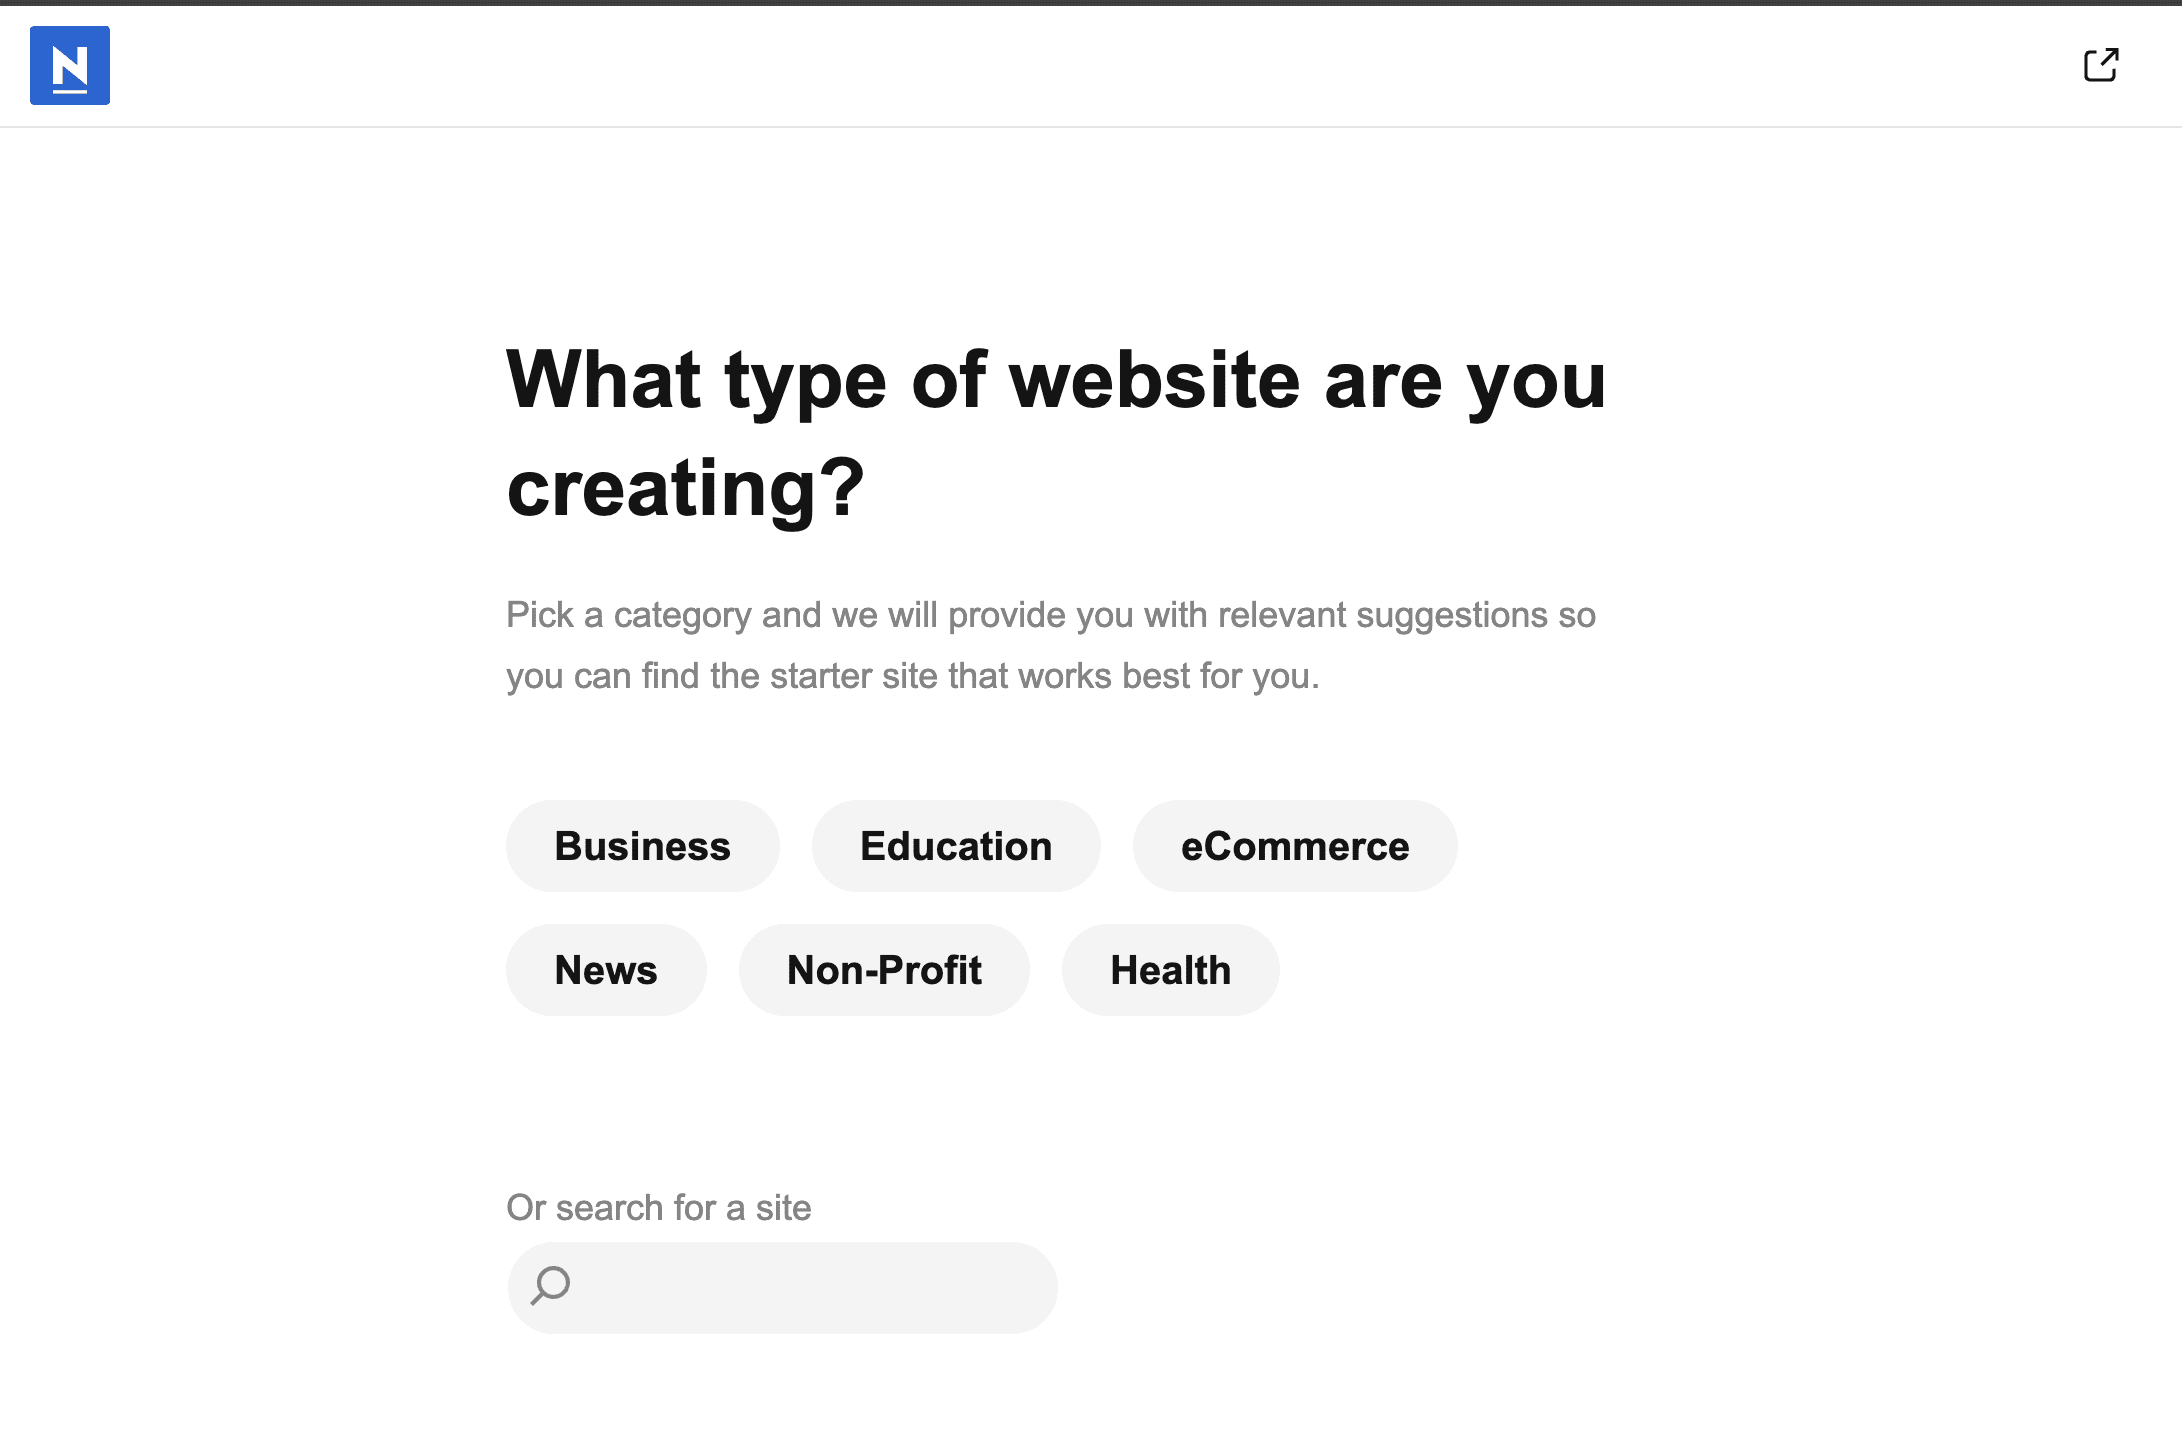The height and width of the screenshot is (1440, 2182).
Task: Pick the Health website category
Action: click(1170, 970)
